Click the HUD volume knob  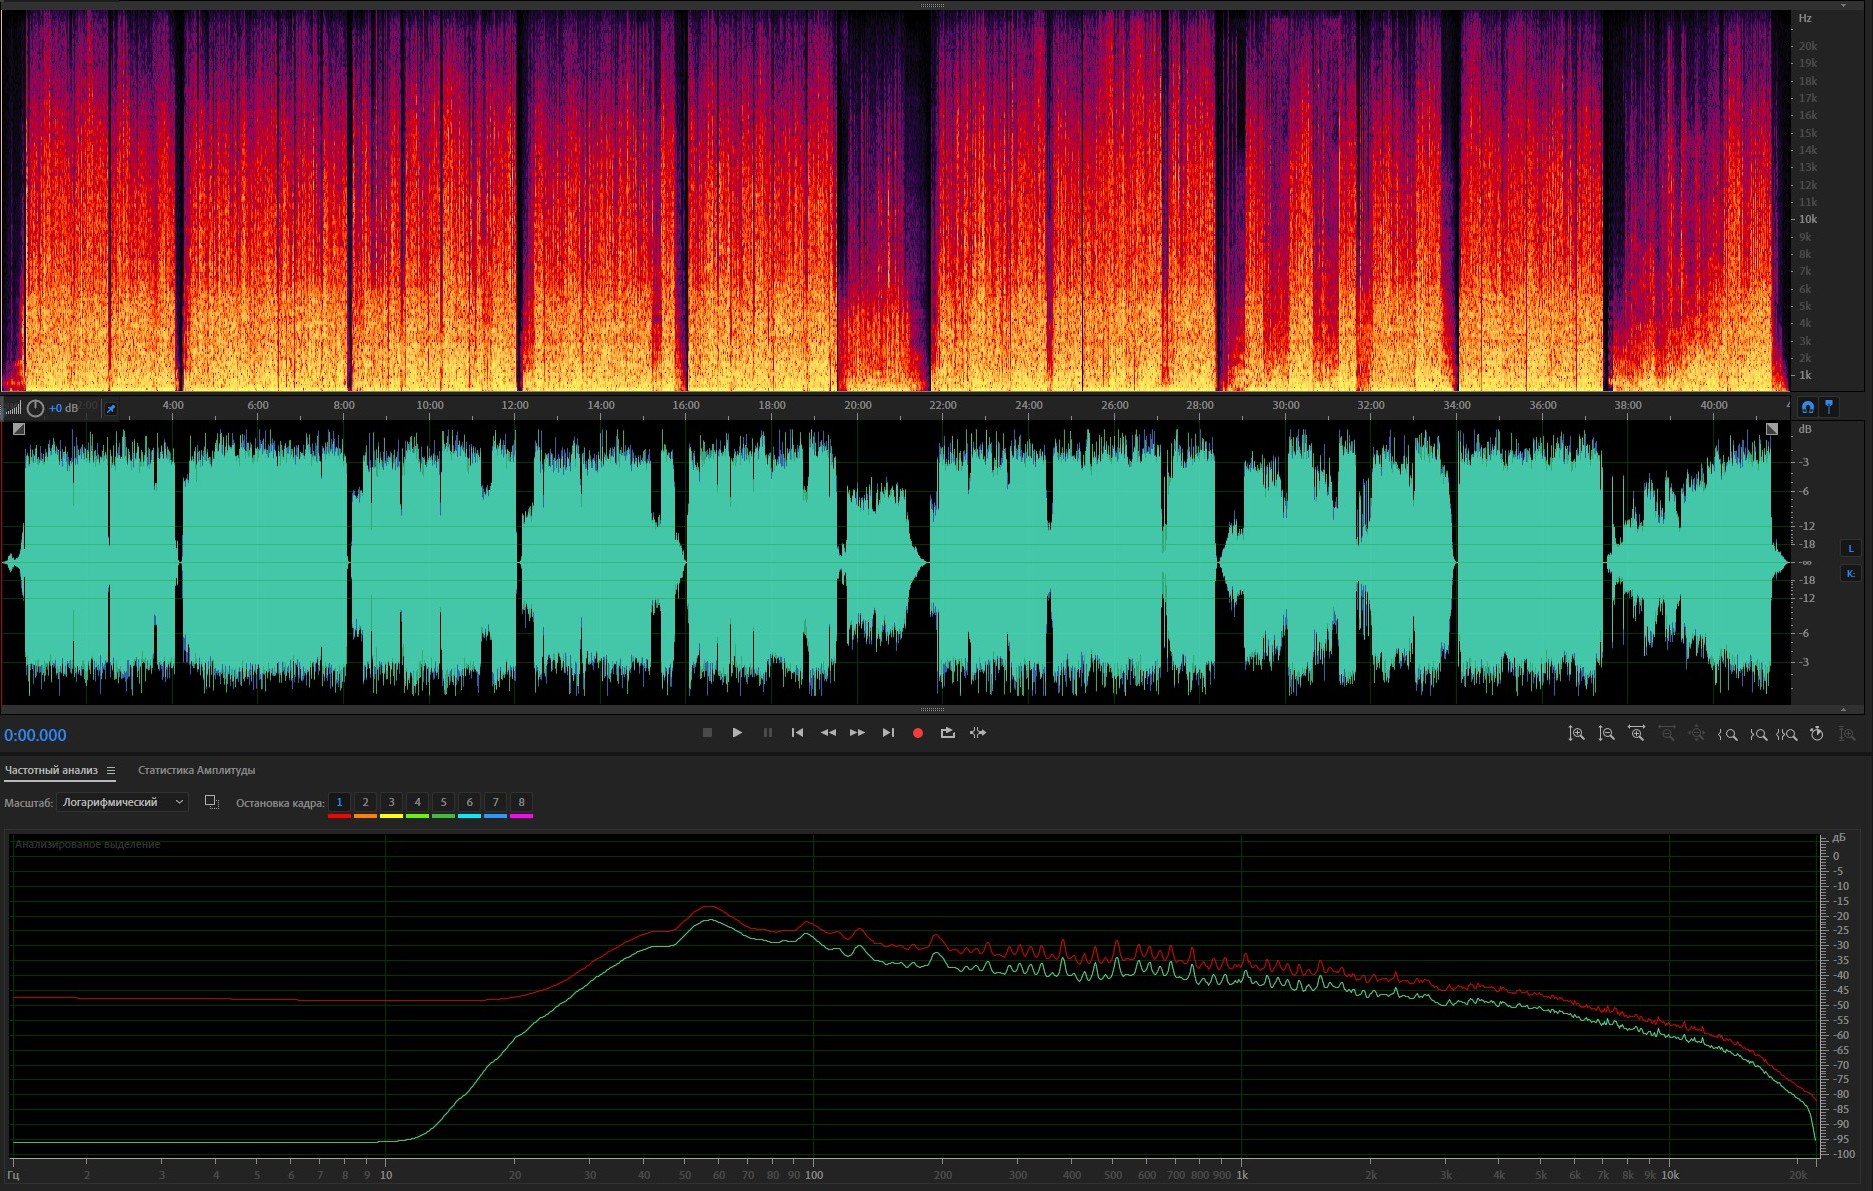35,408
